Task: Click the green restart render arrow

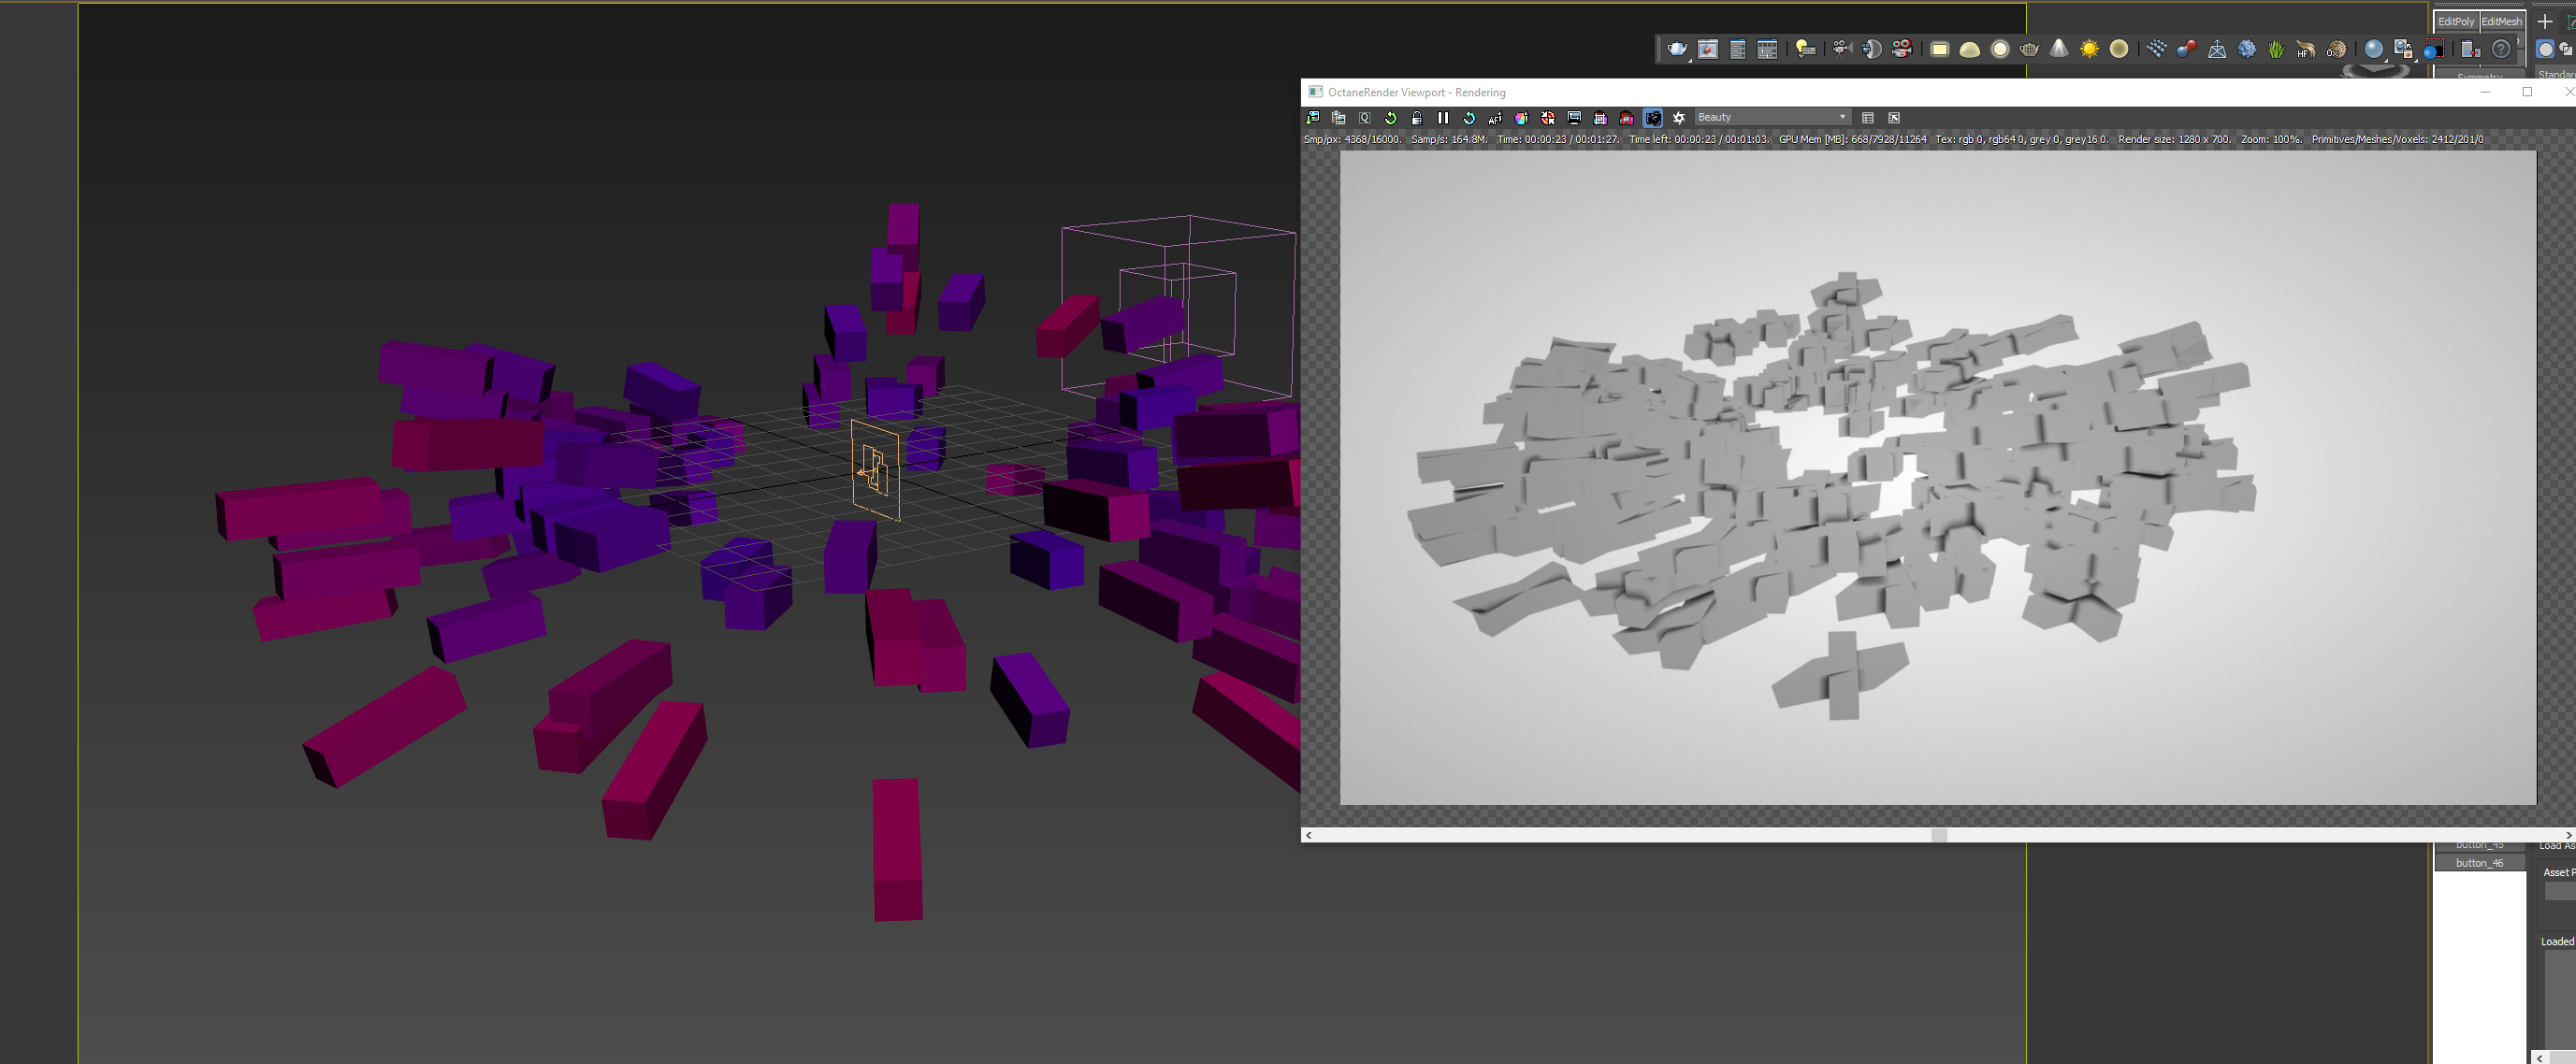Action: (x=1391, y=118)
